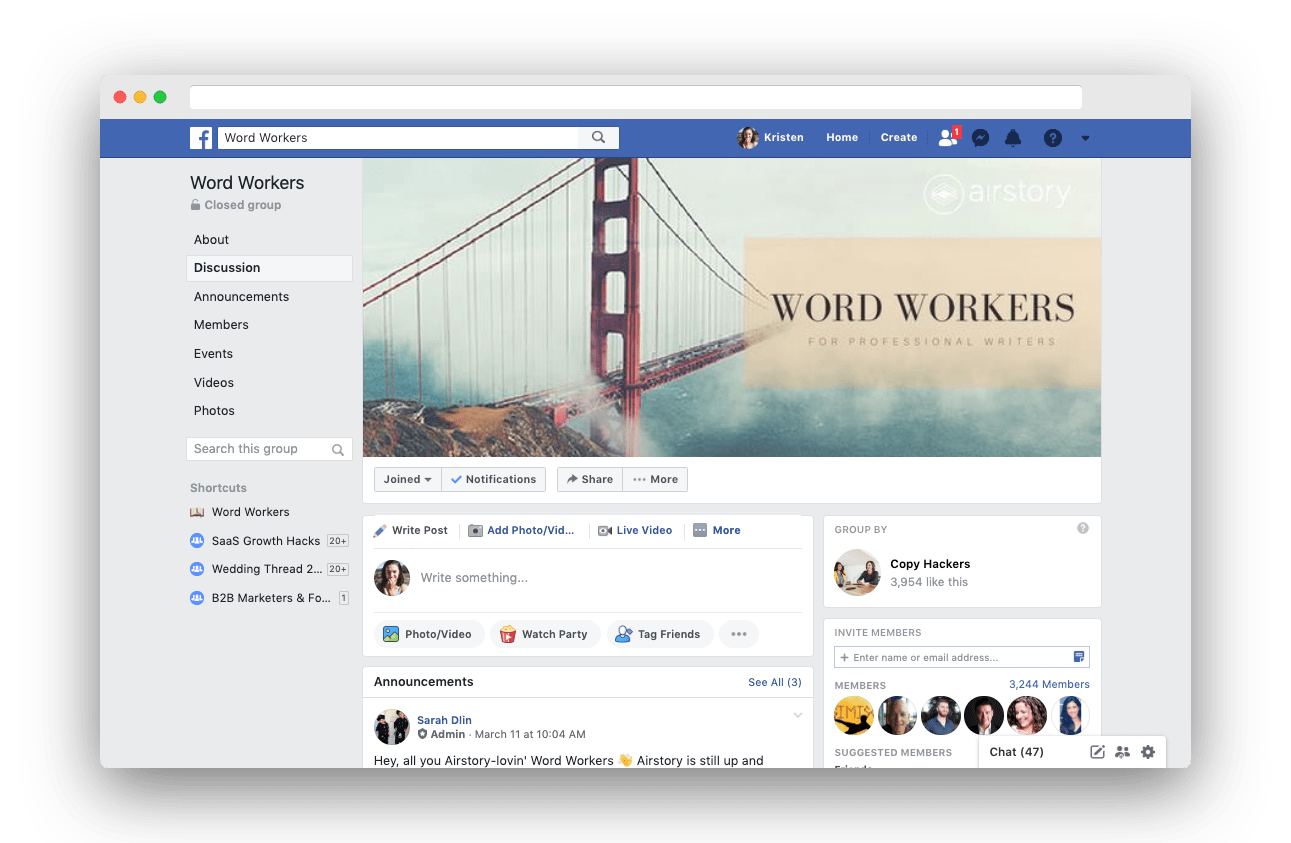Image resolution: width=1291 pixels, height=843 pixels.
Task: Click the ellipsis pill in composer
Action: 739,634
